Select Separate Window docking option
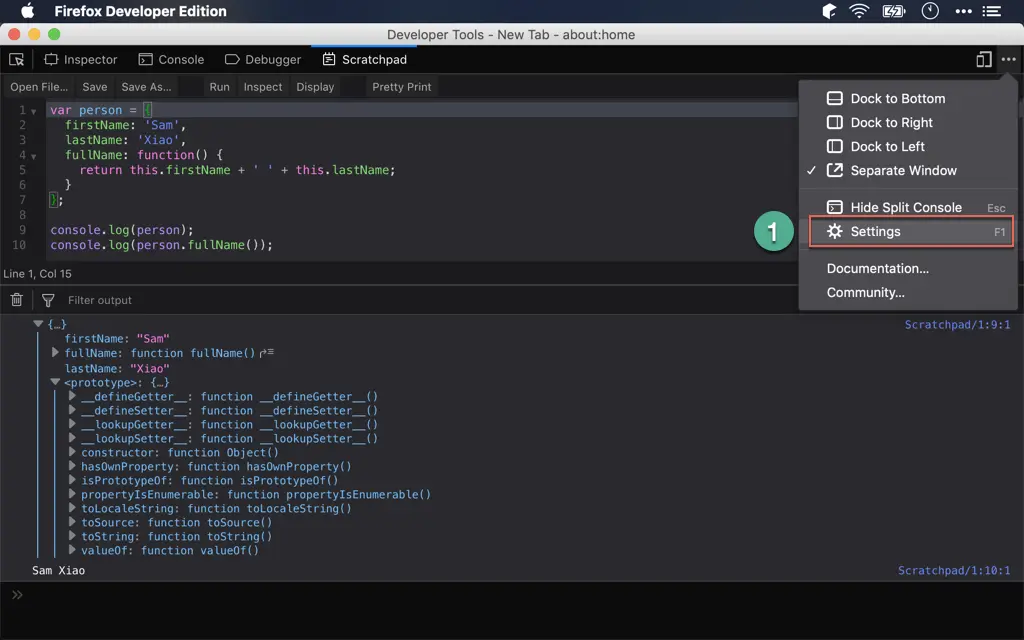1024x640 pixels. point(903,171)
